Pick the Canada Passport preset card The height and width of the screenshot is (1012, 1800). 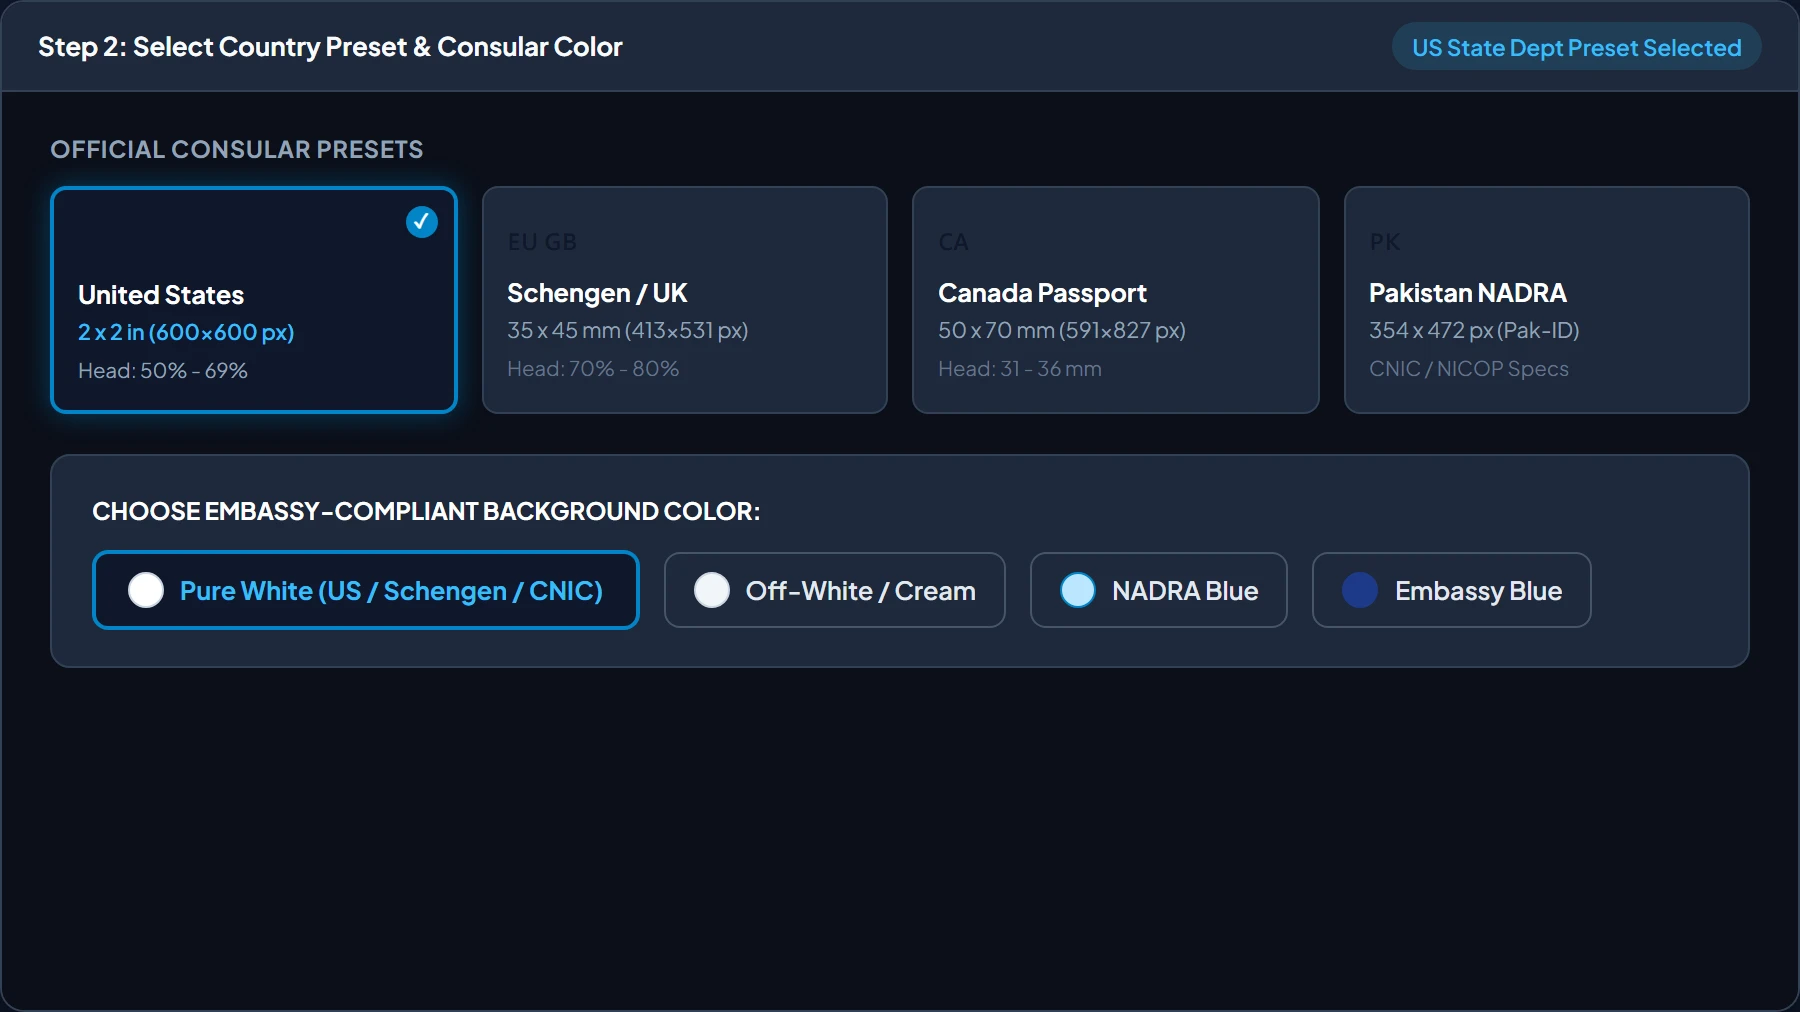point(1116,300)
